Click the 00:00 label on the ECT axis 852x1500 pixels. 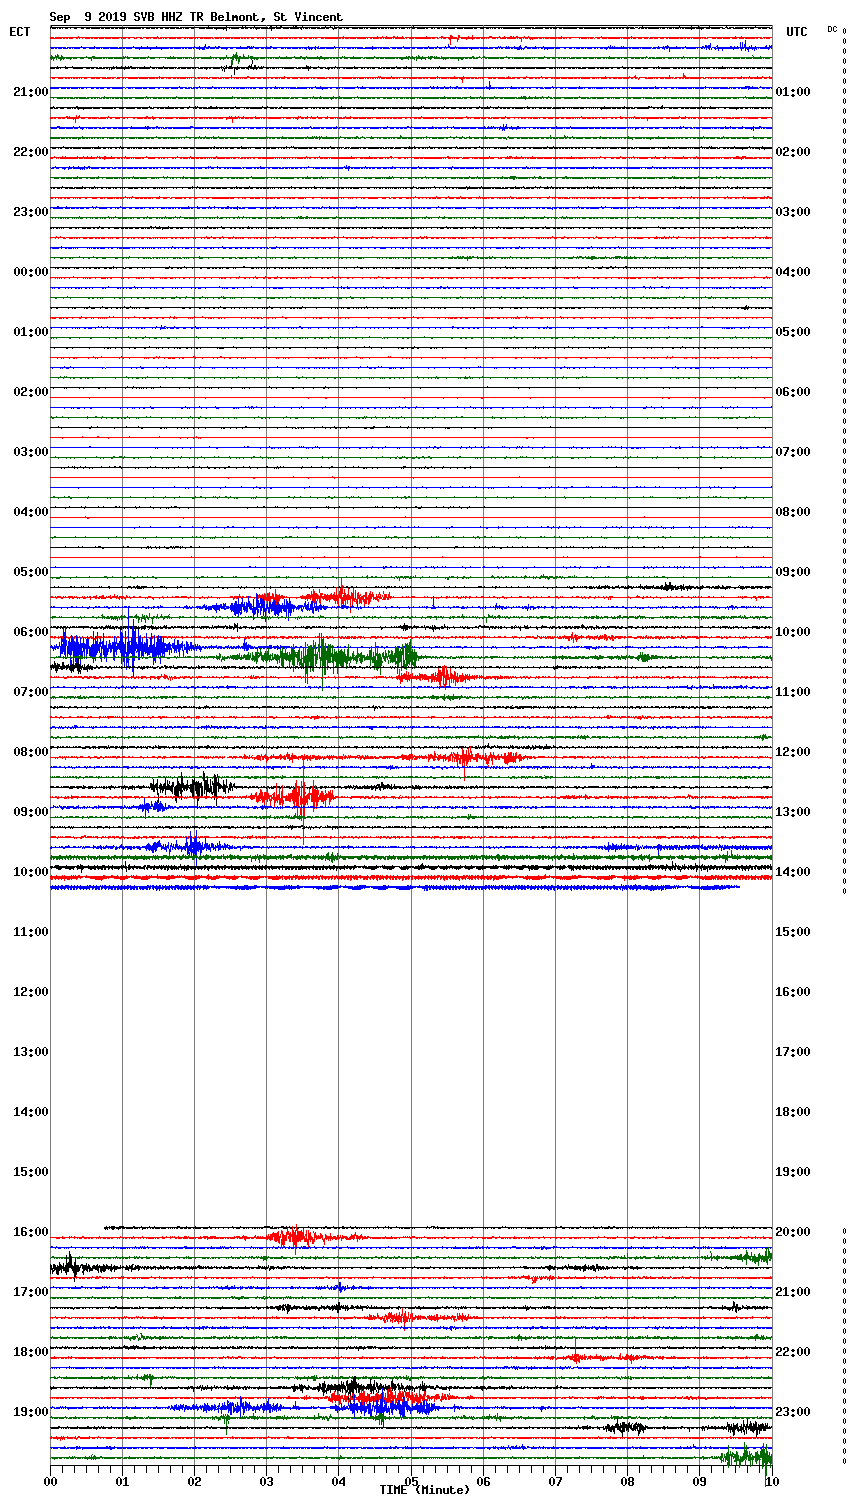[x=30, y=272]
